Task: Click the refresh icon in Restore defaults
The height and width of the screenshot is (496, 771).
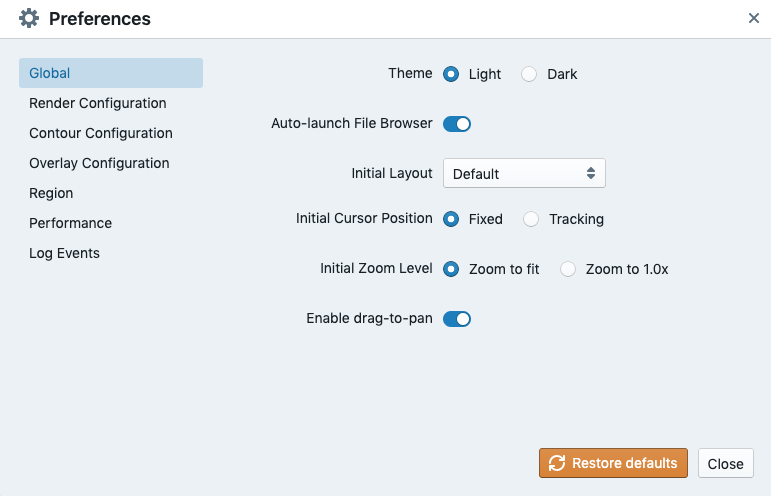Action: pos(556,463)
